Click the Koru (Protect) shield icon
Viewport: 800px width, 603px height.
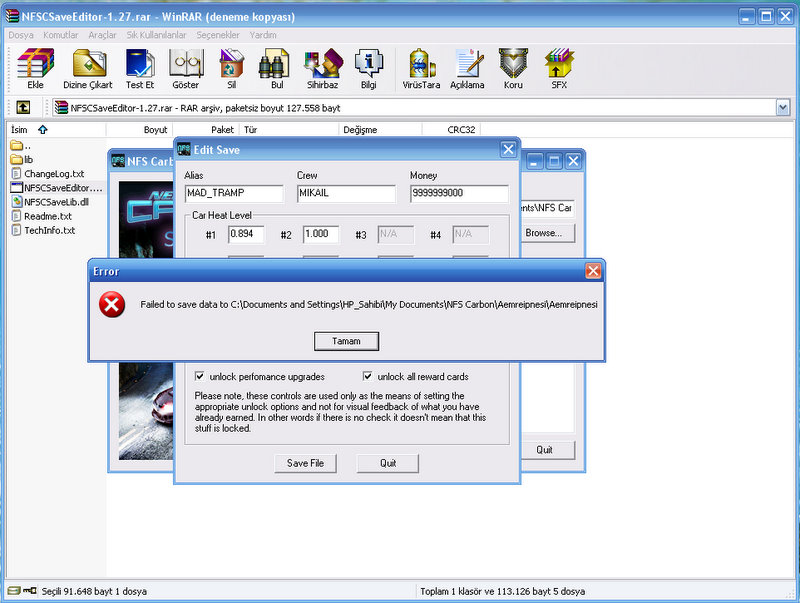click(x=513, y=69)
